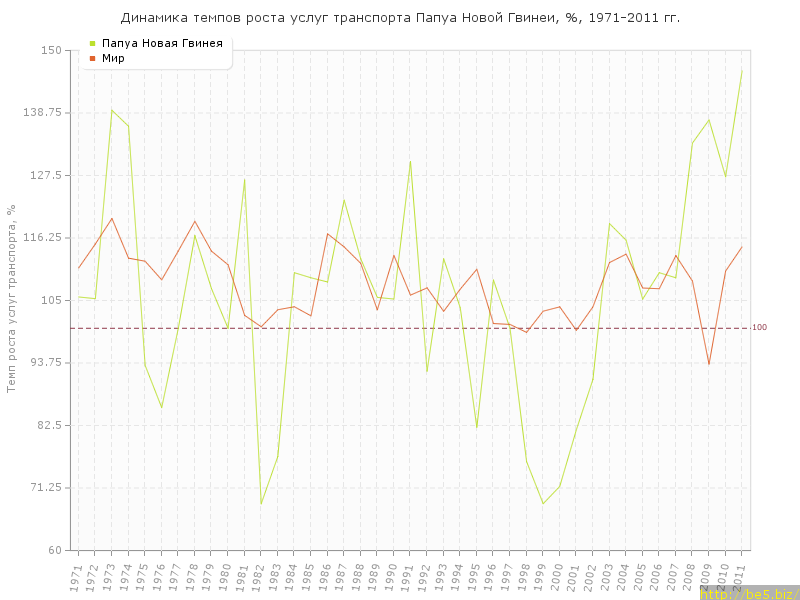Click the green Папуа Новая Гвинея legend marker

click(x=93, y=43)
